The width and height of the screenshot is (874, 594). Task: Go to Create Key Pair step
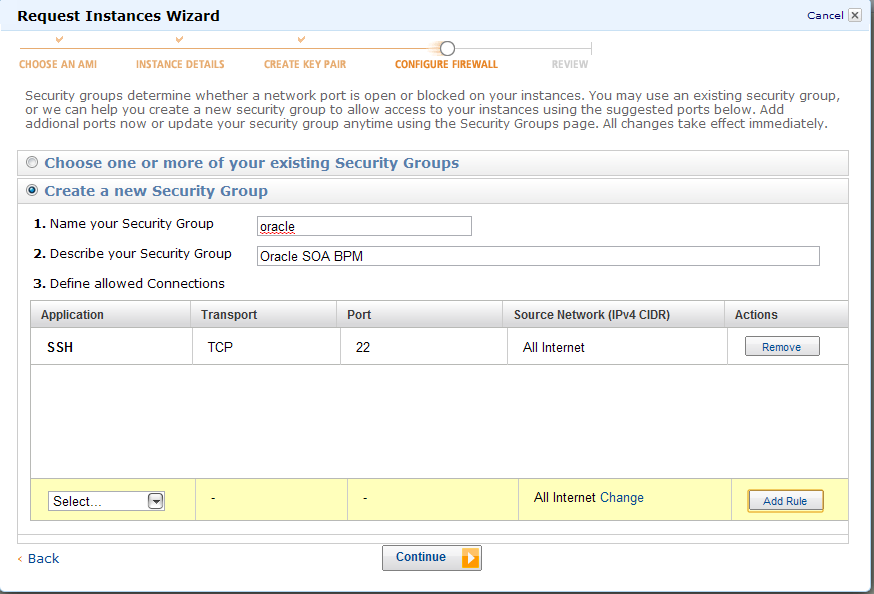coord(305,64)
